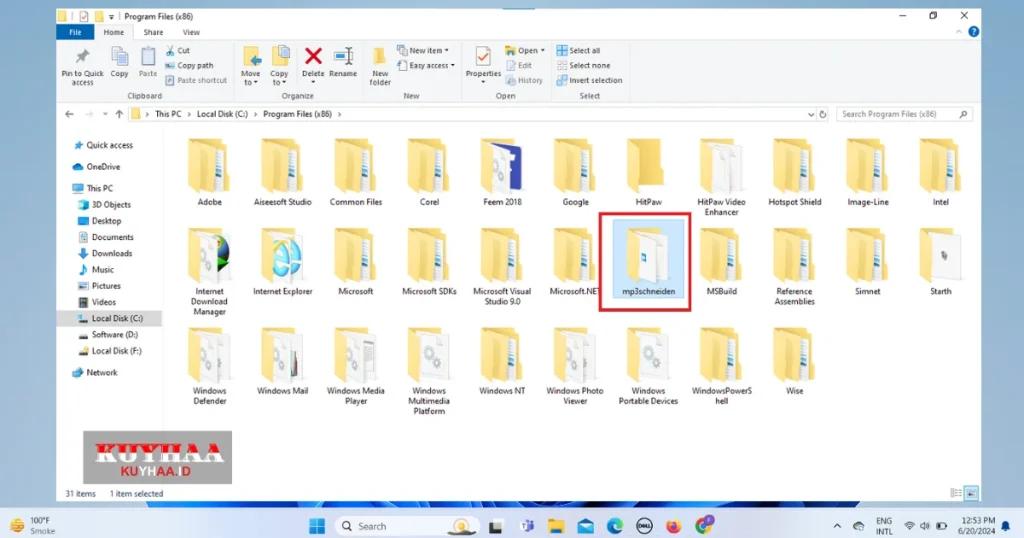Click Local Disk (C:) breadcrumb
Image resolution: width=1024 pixels, height=538 pixels.
pos(222,114)
